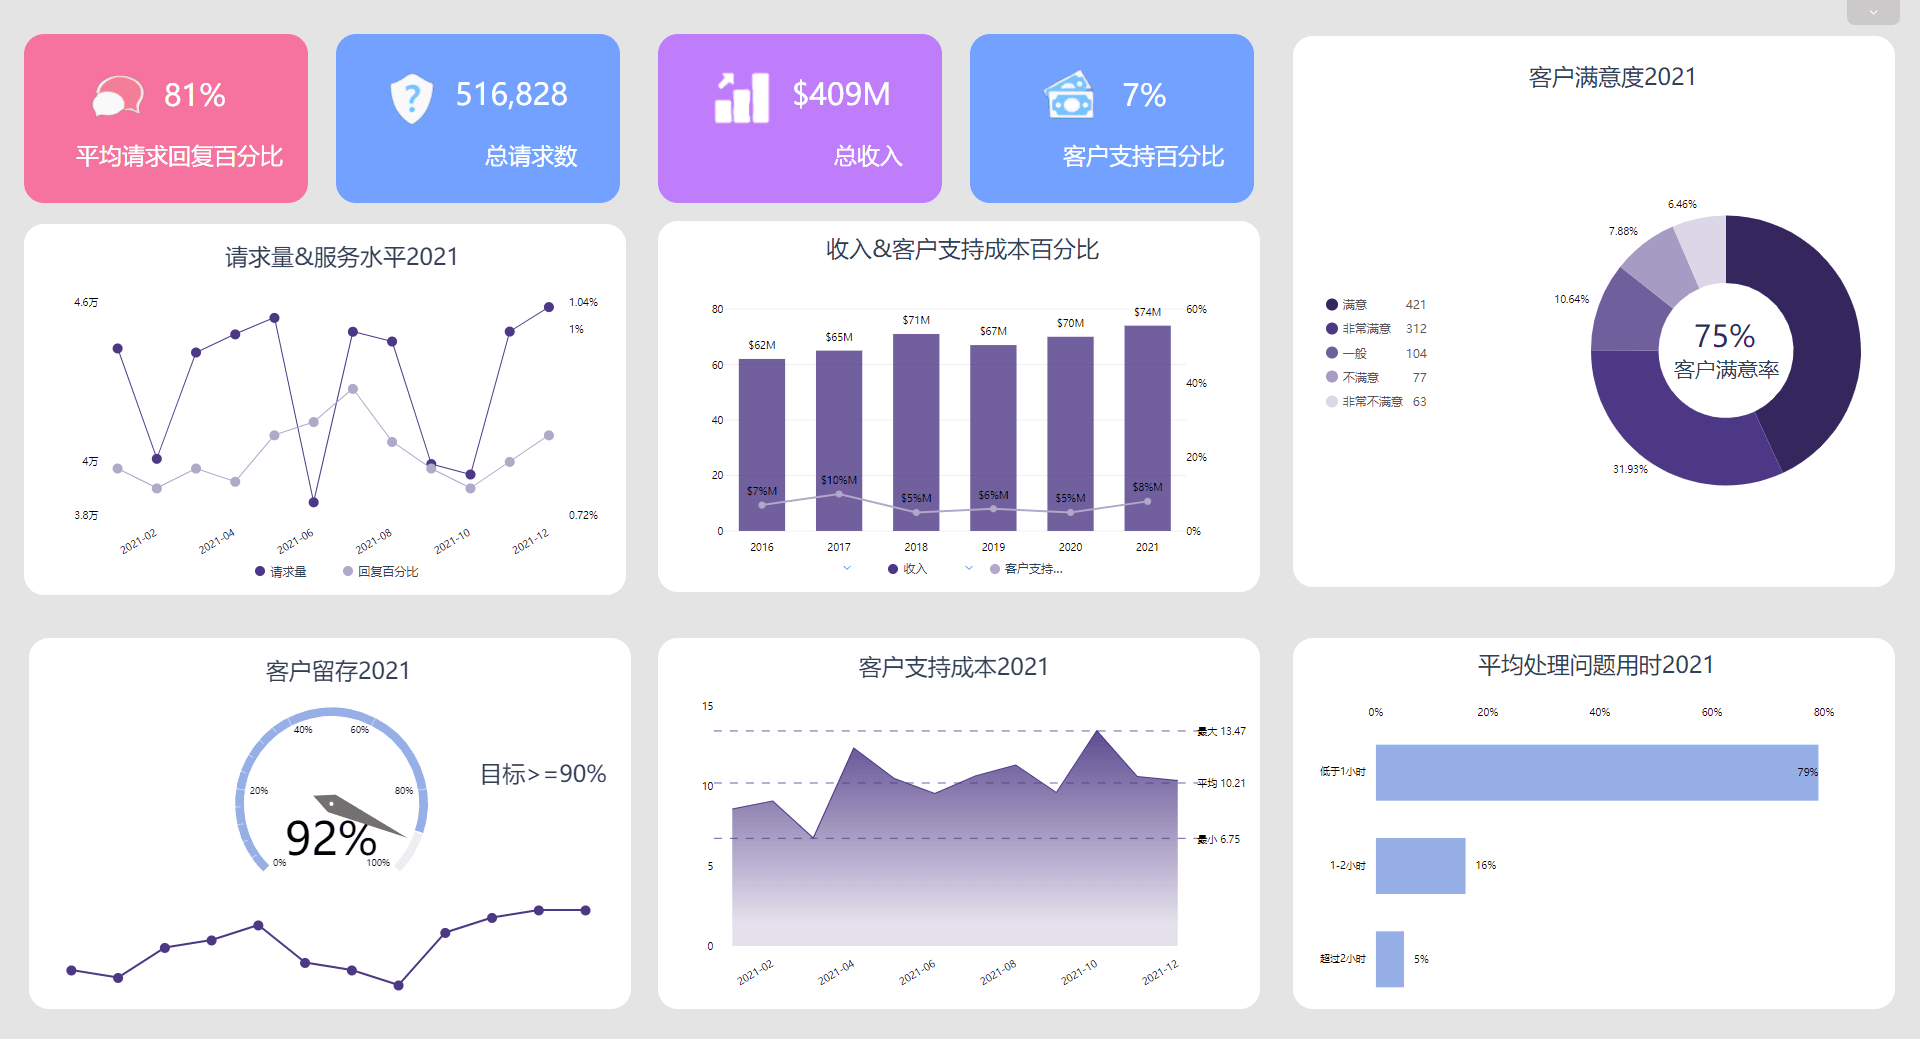Toggle the 一般 104 legend entry

click(x=1376, y=353)
